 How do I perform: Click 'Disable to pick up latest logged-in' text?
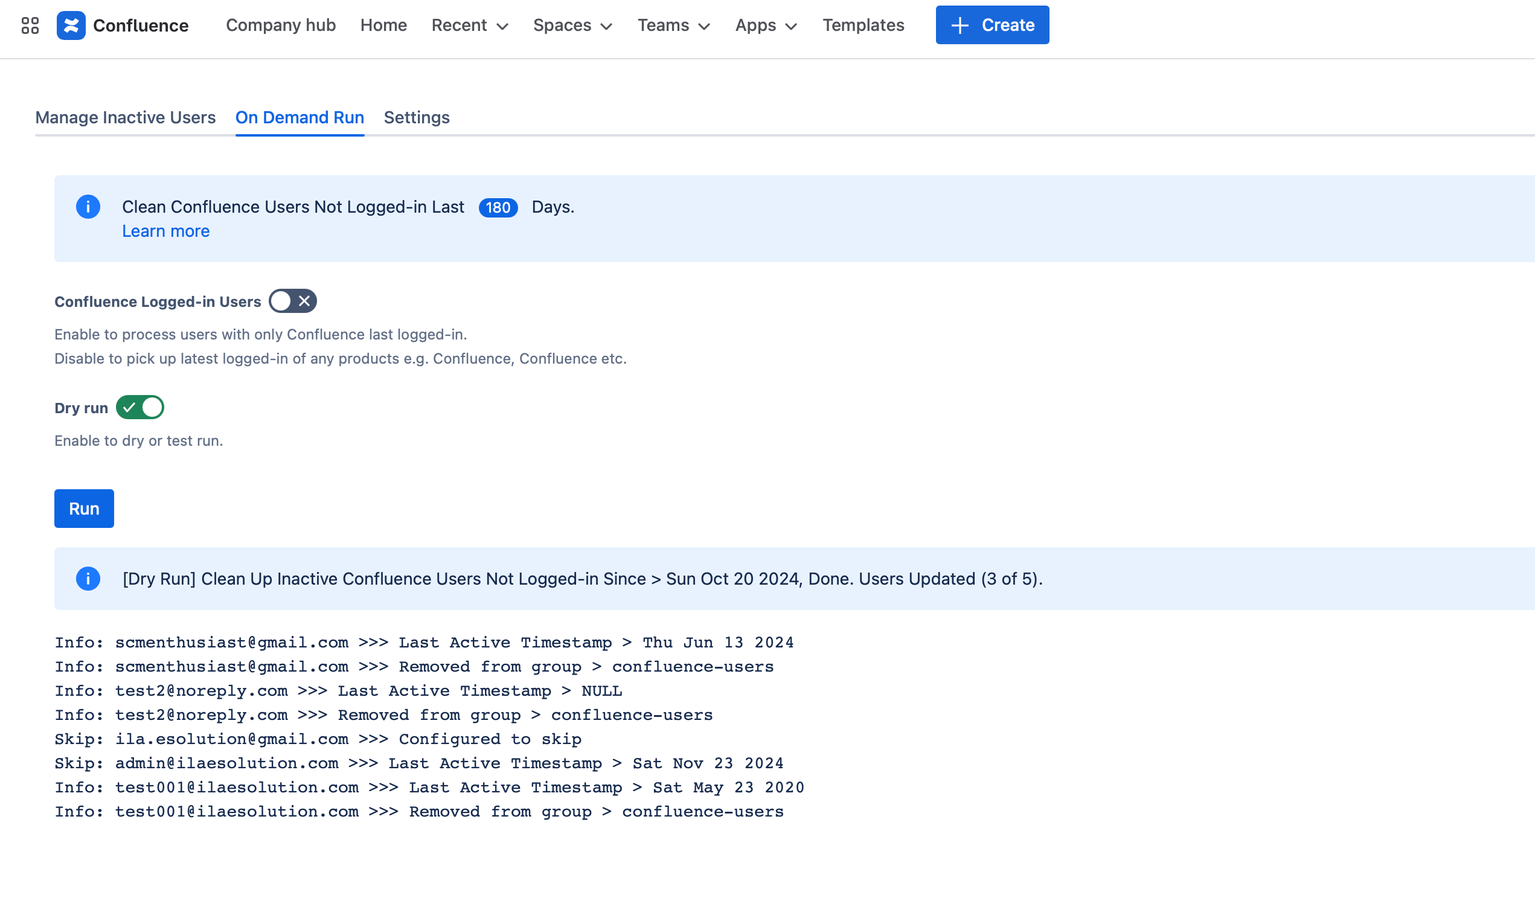pos(340,358)
